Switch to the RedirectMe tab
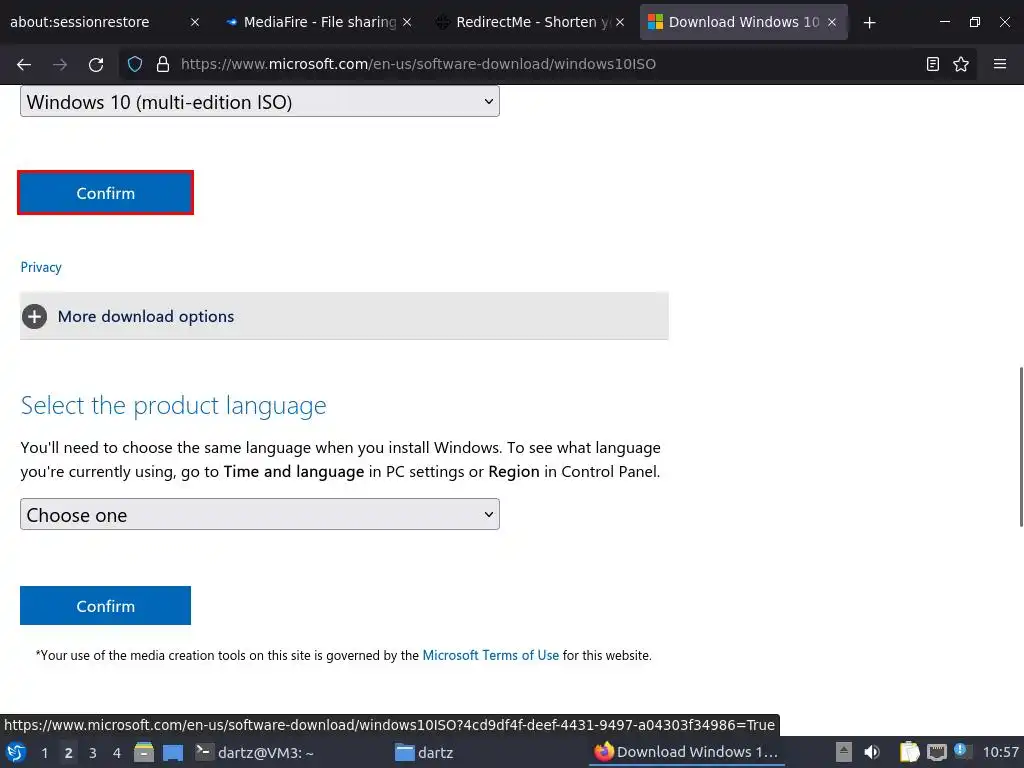1024x768 pixels. pos(532,22)
